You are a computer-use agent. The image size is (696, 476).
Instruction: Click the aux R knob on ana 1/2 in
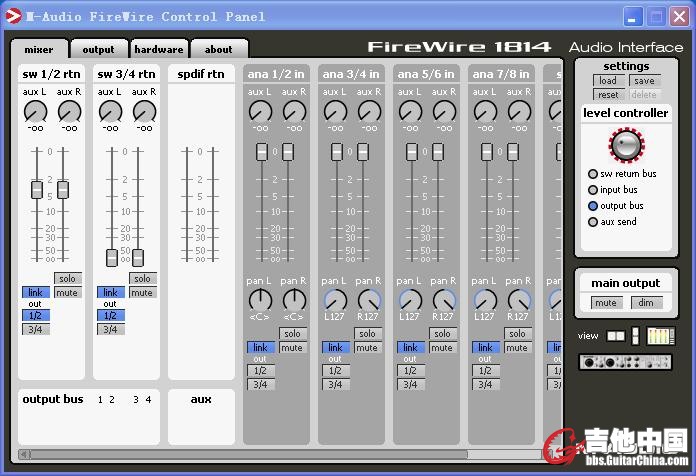click(294, 112)
